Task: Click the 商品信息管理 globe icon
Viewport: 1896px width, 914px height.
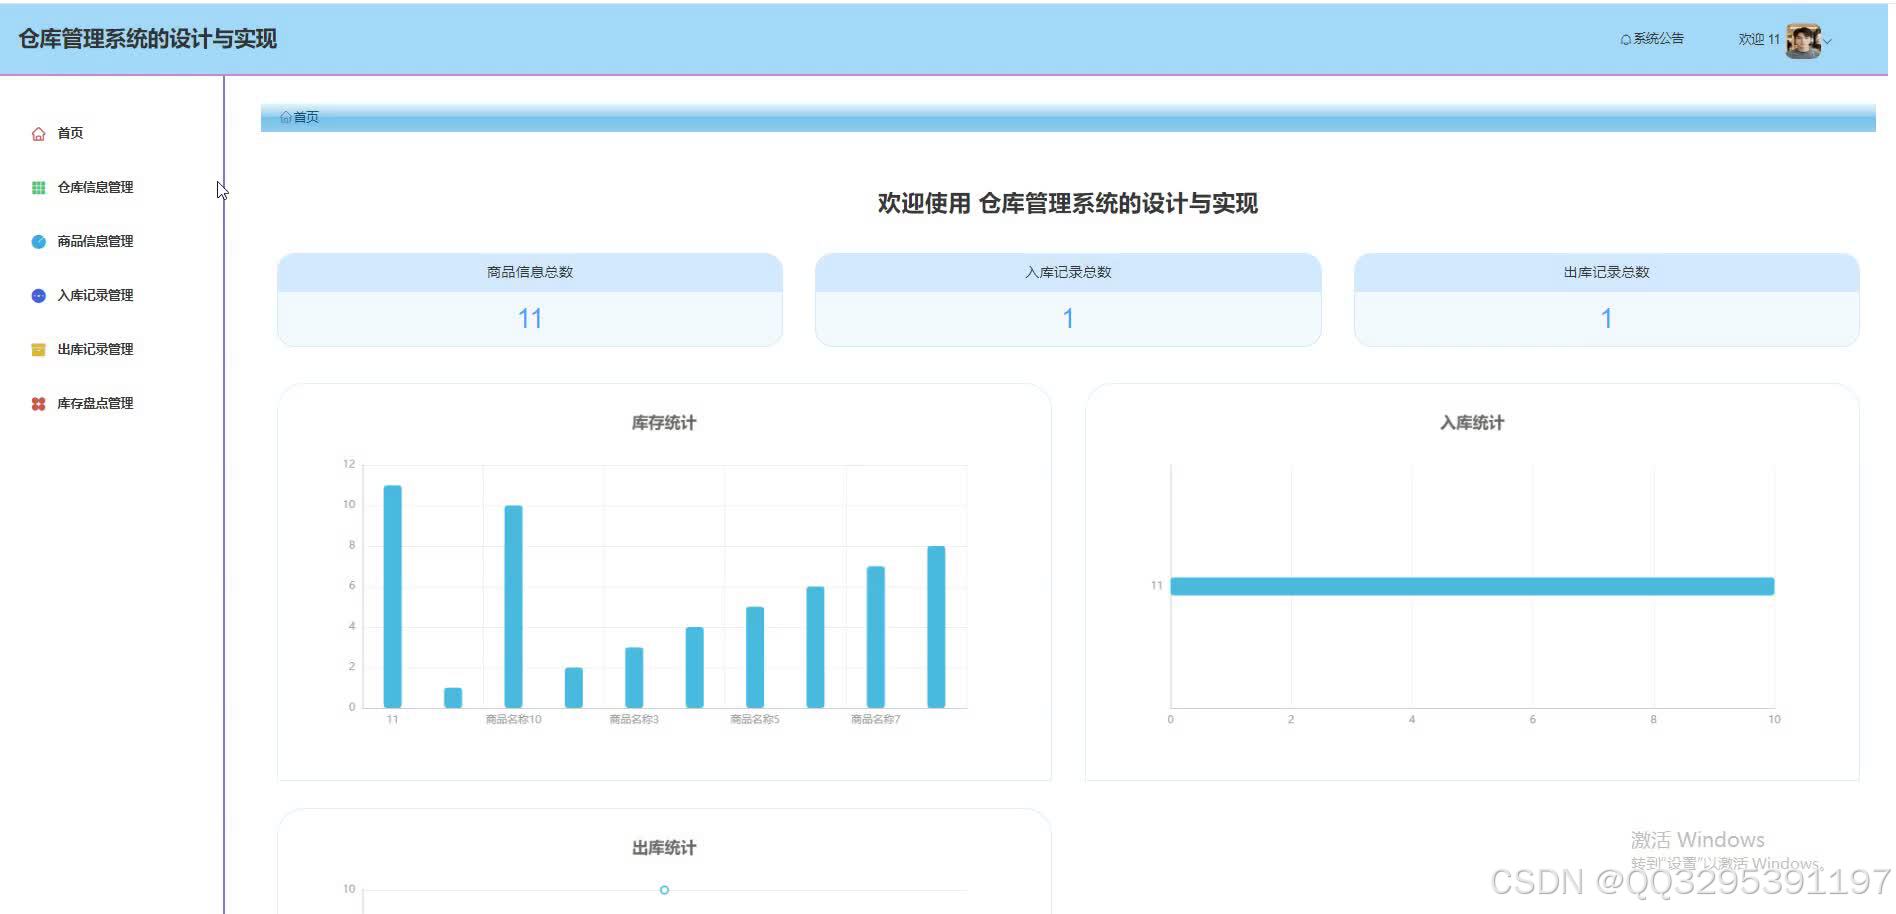Action: tap(38, 241)
